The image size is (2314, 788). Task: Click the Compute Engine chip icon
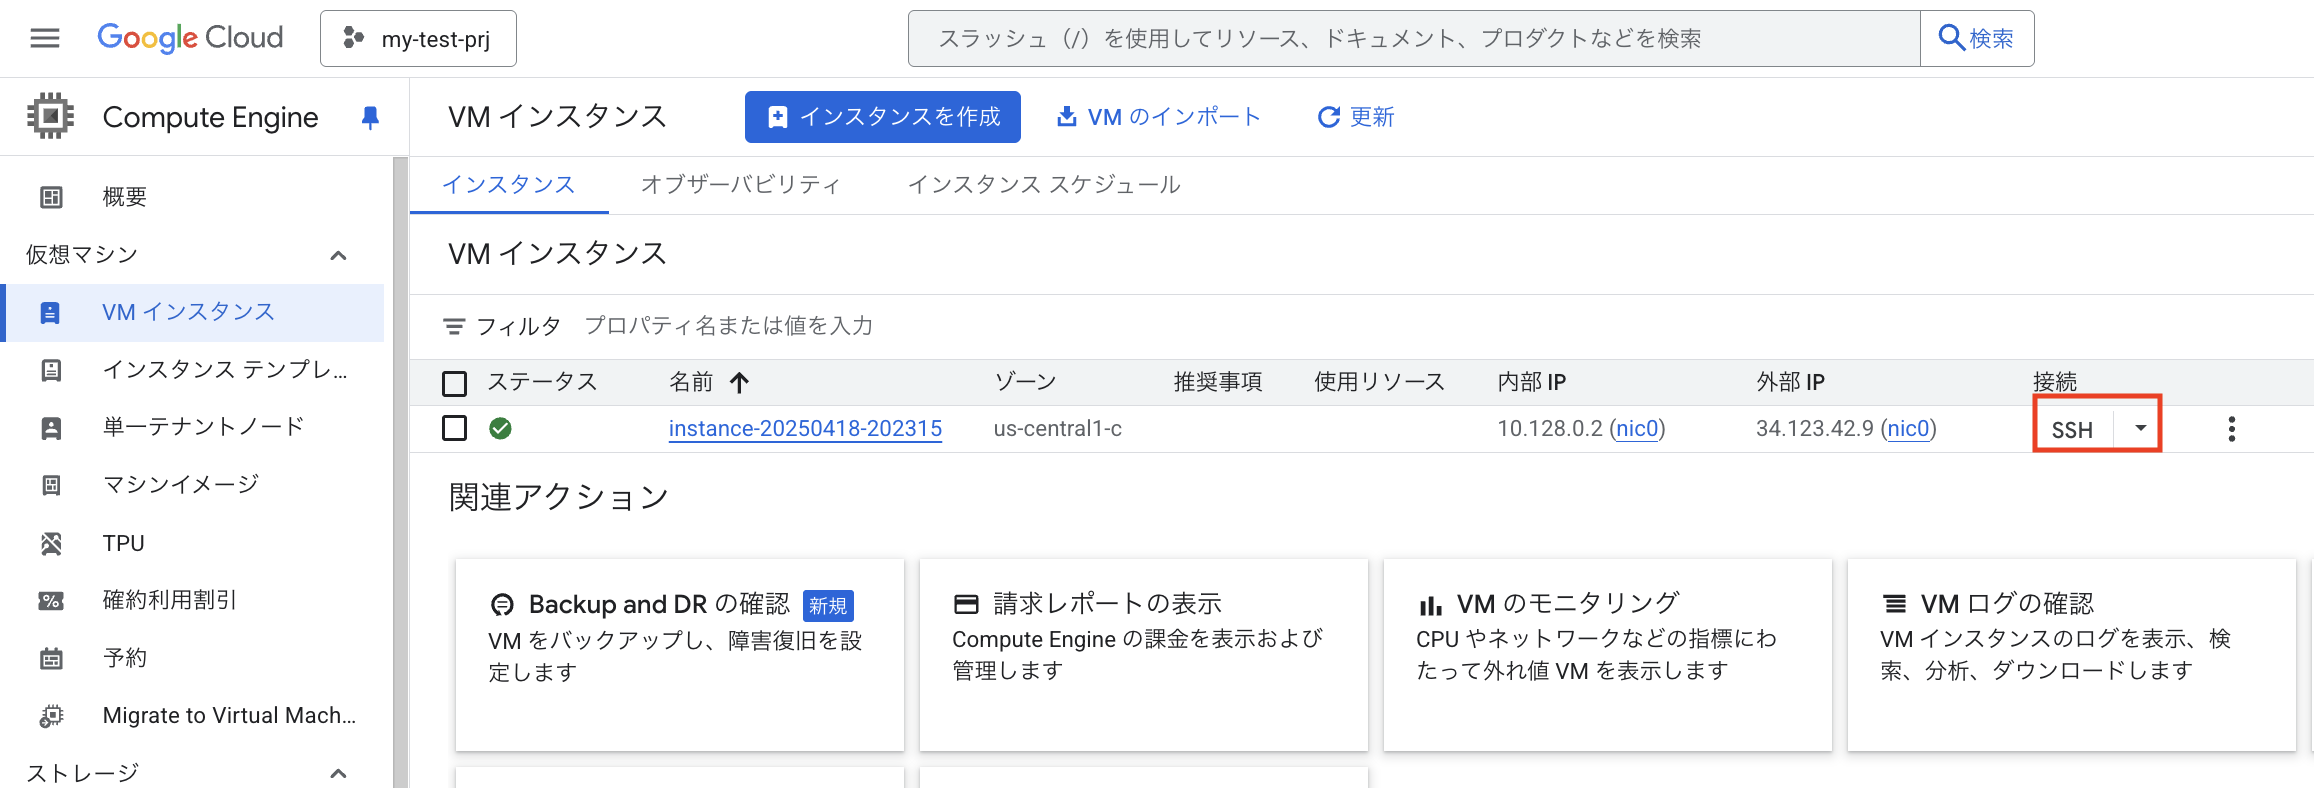pyautogui.click(x=50, y=116)
